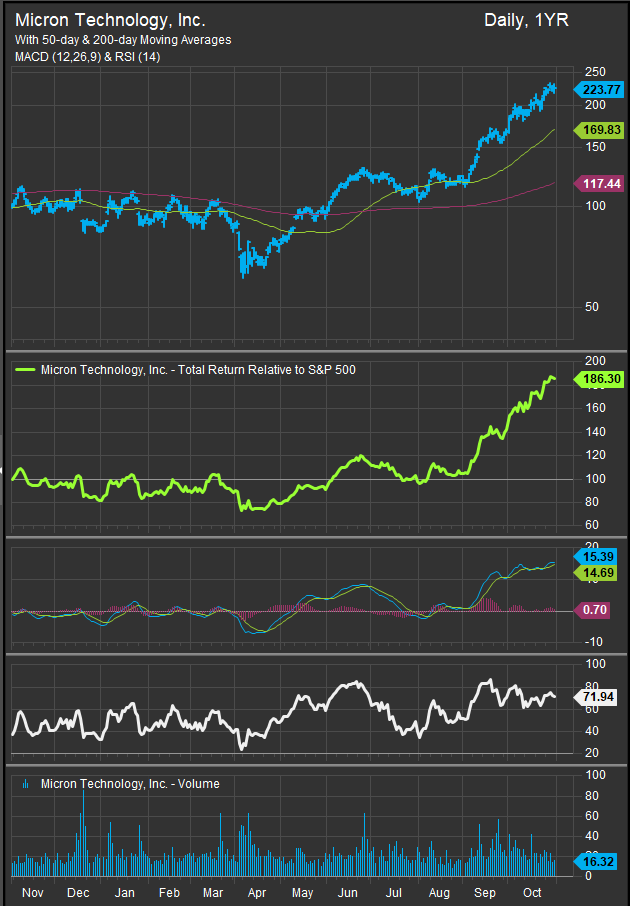Click the pink 0.70 histogram tag
The image size is (630, 906).
tap(599, 608)
